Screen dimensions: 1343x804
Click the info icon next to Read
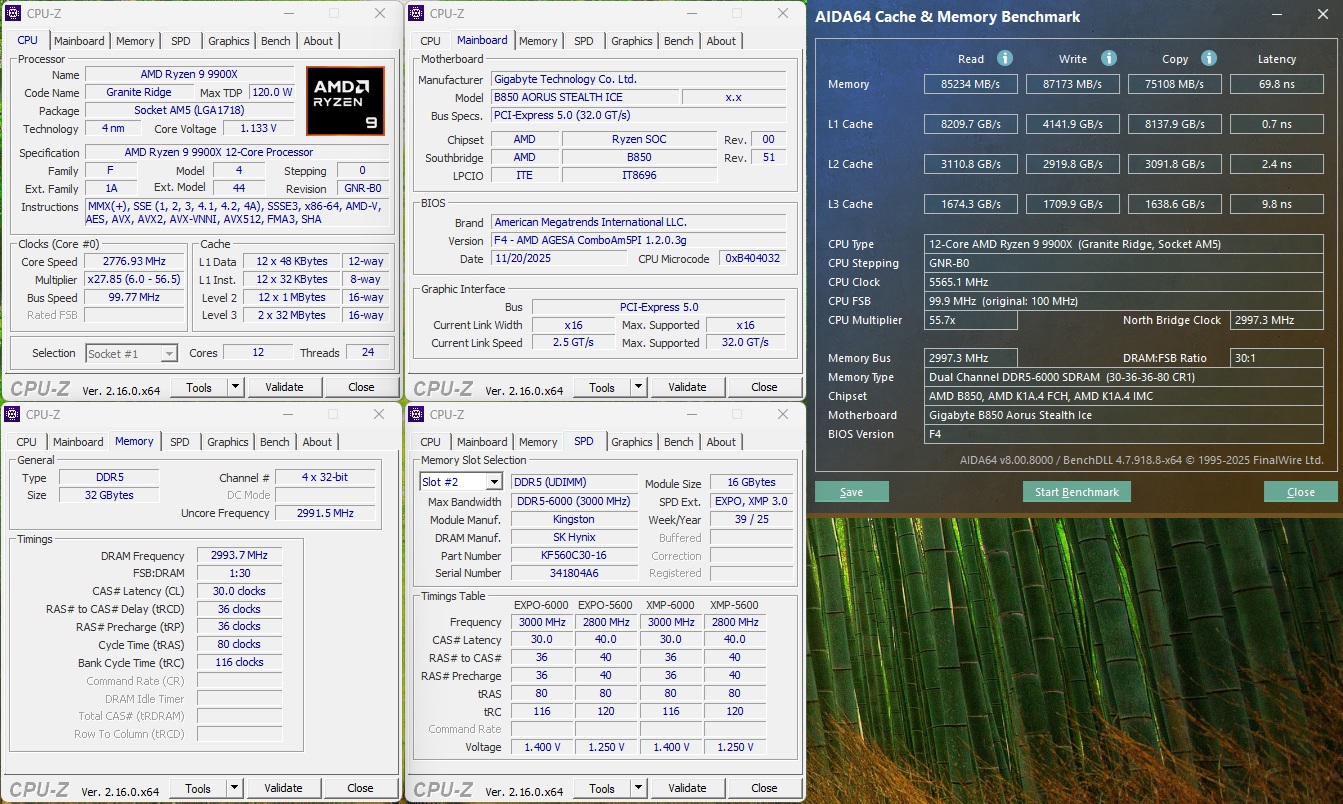pos(1005,59)
